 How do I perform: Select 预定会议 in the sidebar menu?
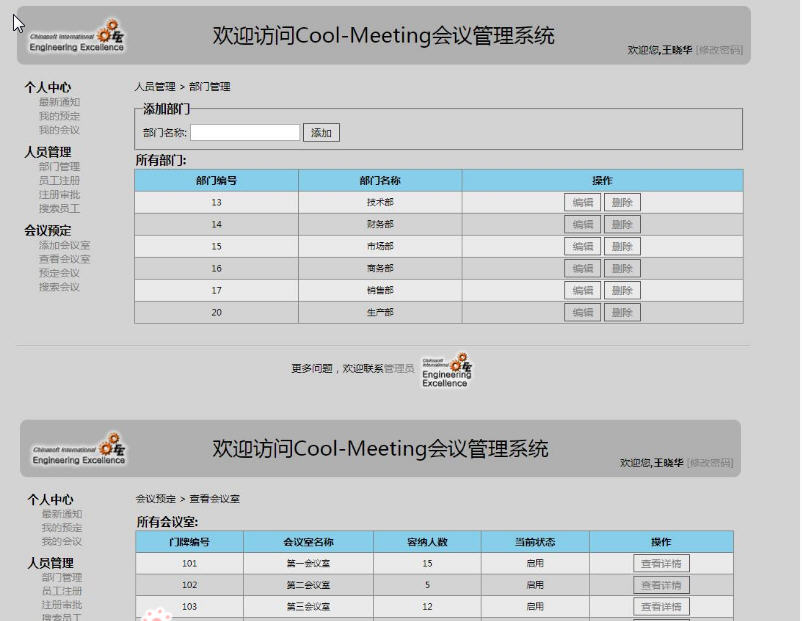(59, 273)
